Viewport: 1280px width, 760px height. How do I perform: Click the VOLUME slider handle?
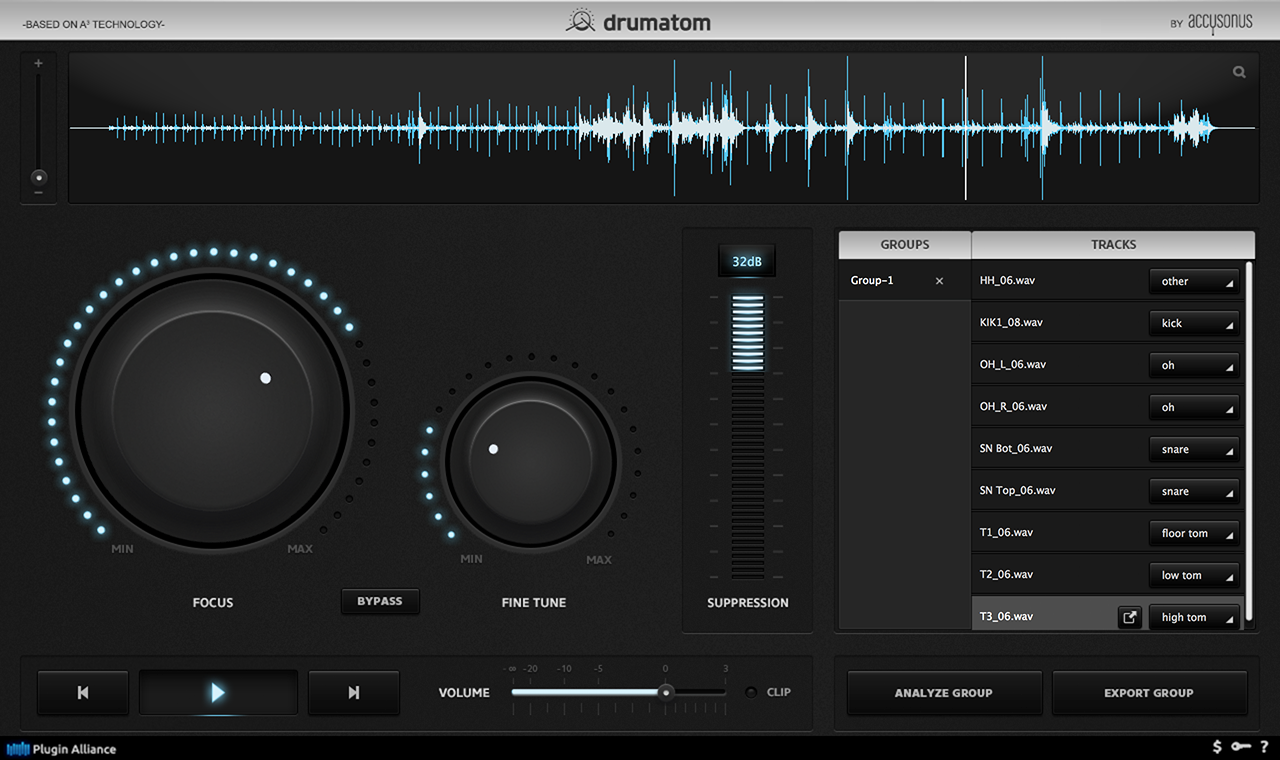(x=666, y=692)
